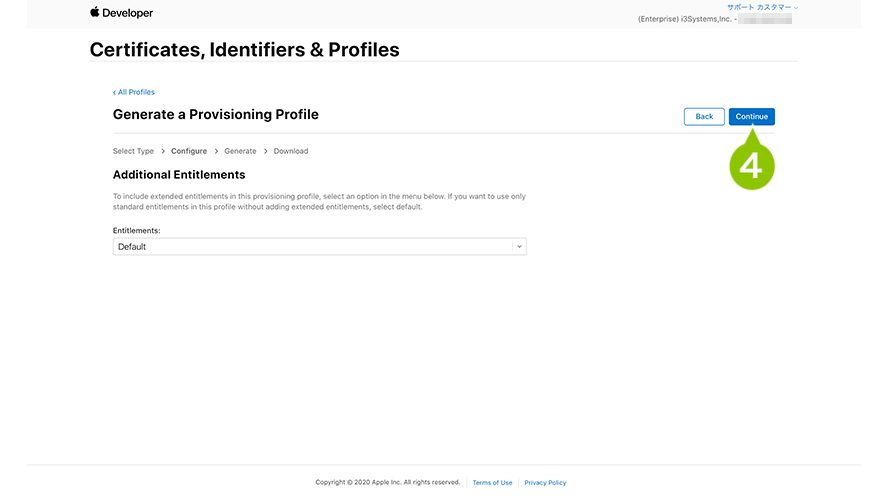Viewport: 889px width, 500px height.
Task: Open Terms of Use footer link
Action: [x=492, y=482]
